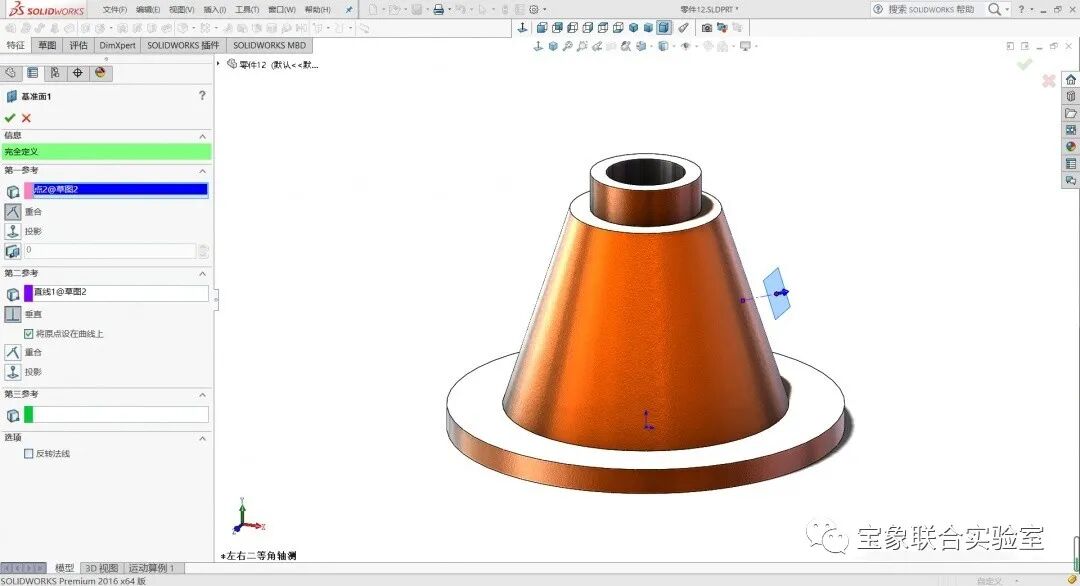Screen dimensions: 1080x586
Task: Switch to the 评估 tab
Action: pos(79,45)
